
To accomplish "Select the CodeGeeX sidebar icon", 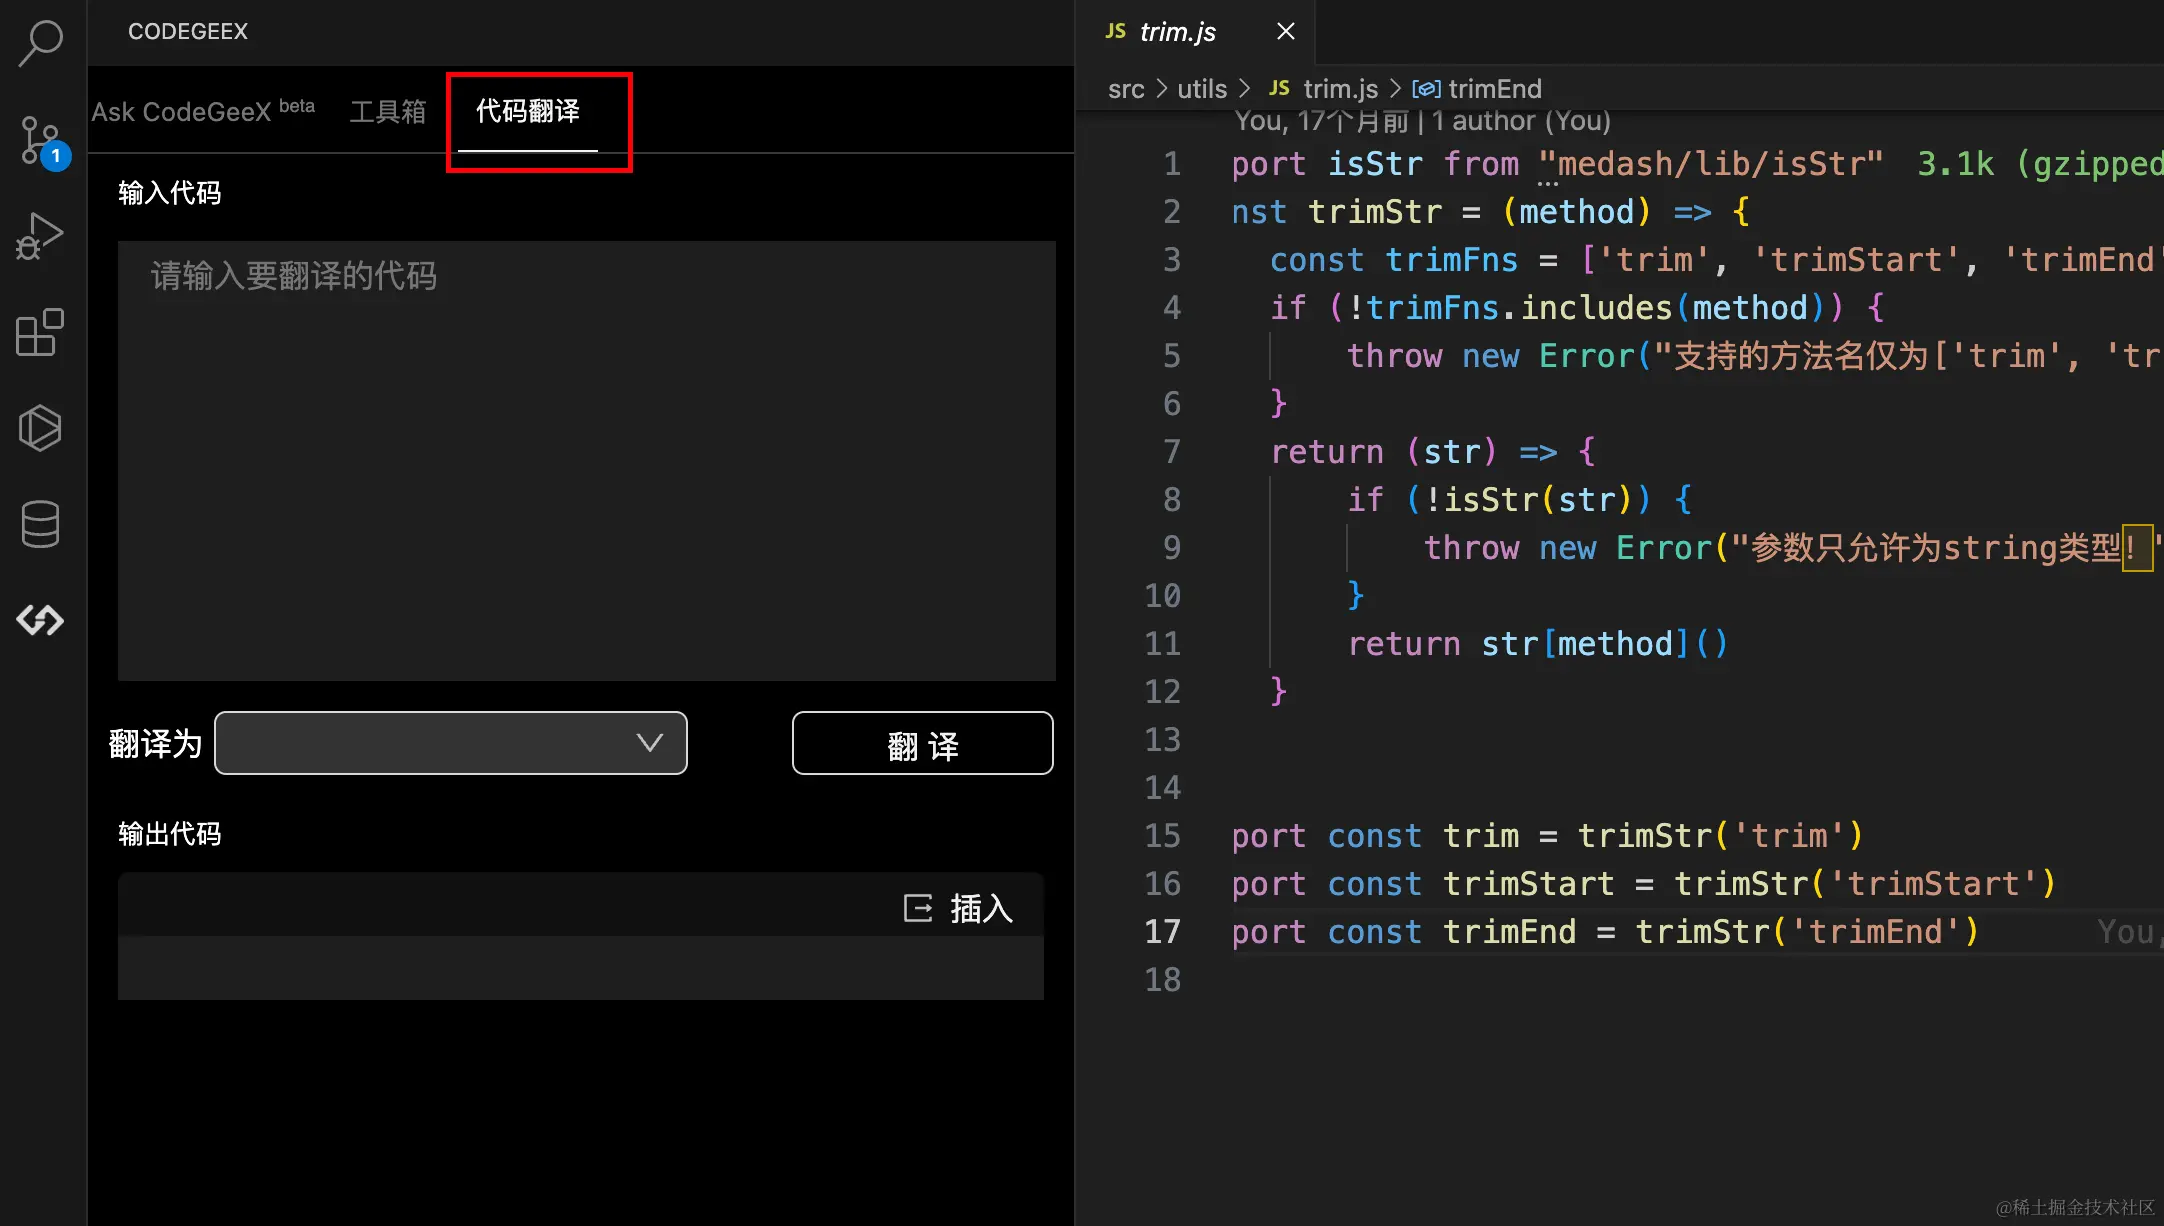I will click(41, 620).
